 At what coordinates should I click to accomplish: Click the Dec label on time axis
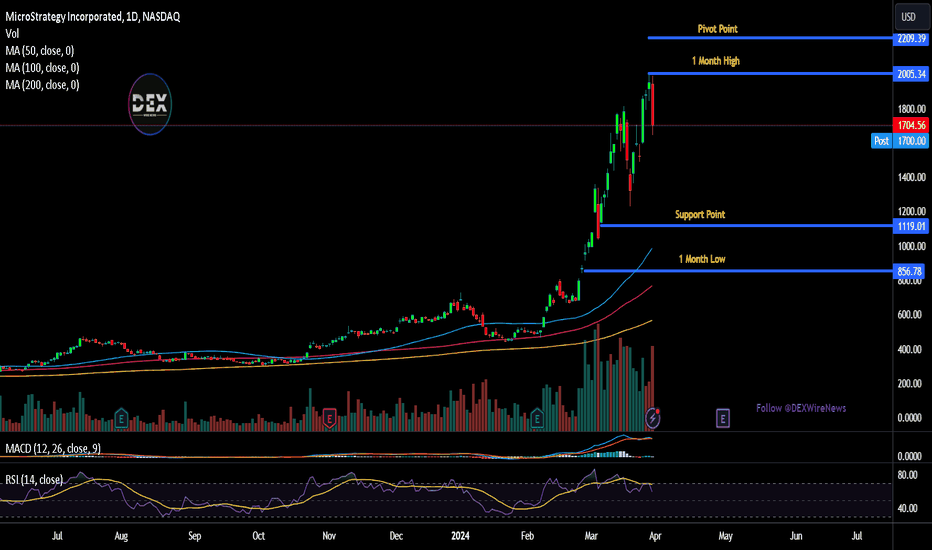pos(396,536)
